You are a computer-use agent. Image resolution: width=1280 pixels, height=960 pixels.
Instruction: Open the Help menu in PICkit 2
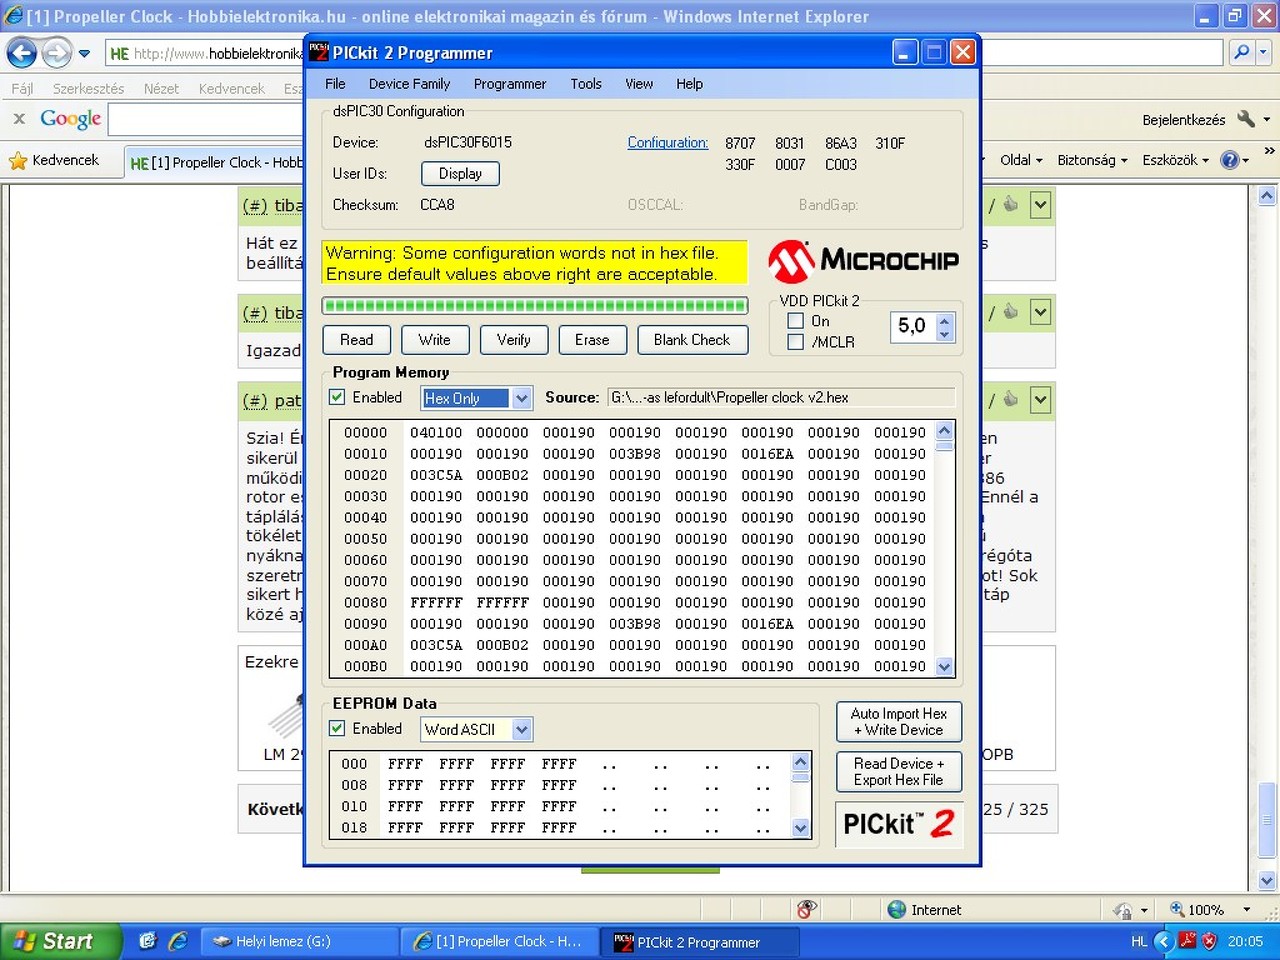click(689, 84)
